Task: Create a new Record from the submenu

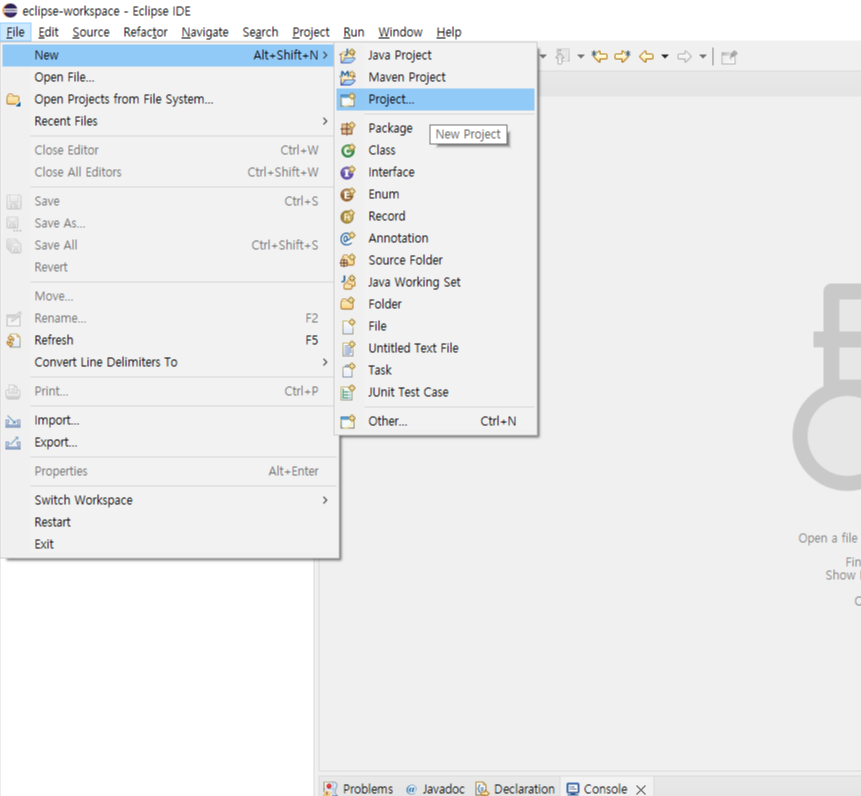Action: coord(435,216)
